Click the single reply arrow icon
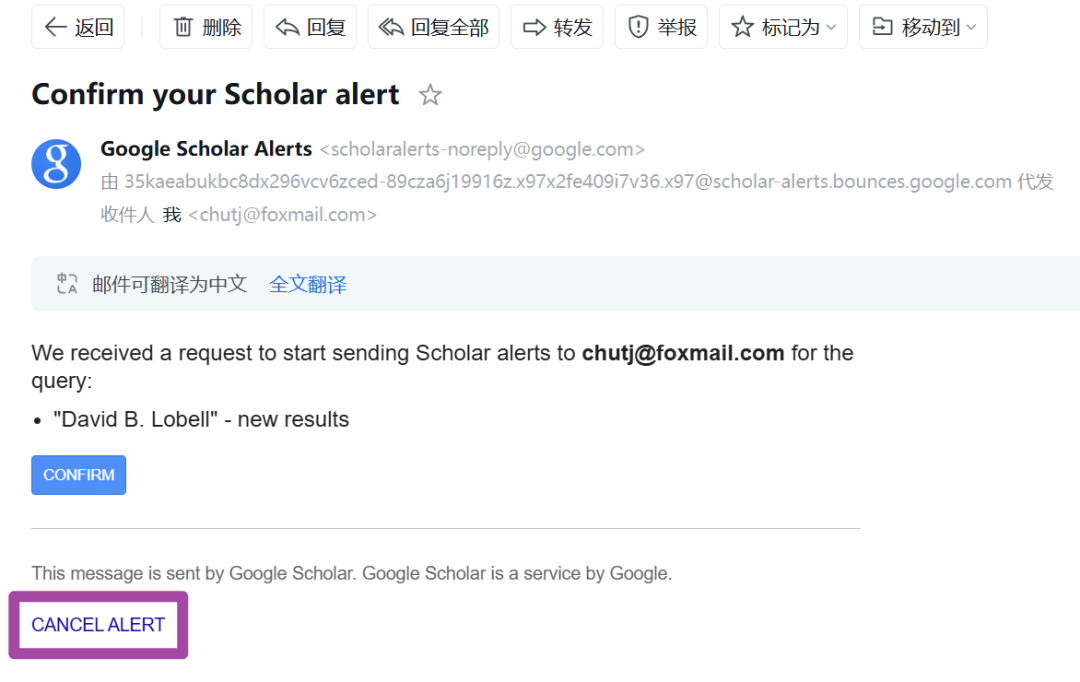 click(287, 28)
